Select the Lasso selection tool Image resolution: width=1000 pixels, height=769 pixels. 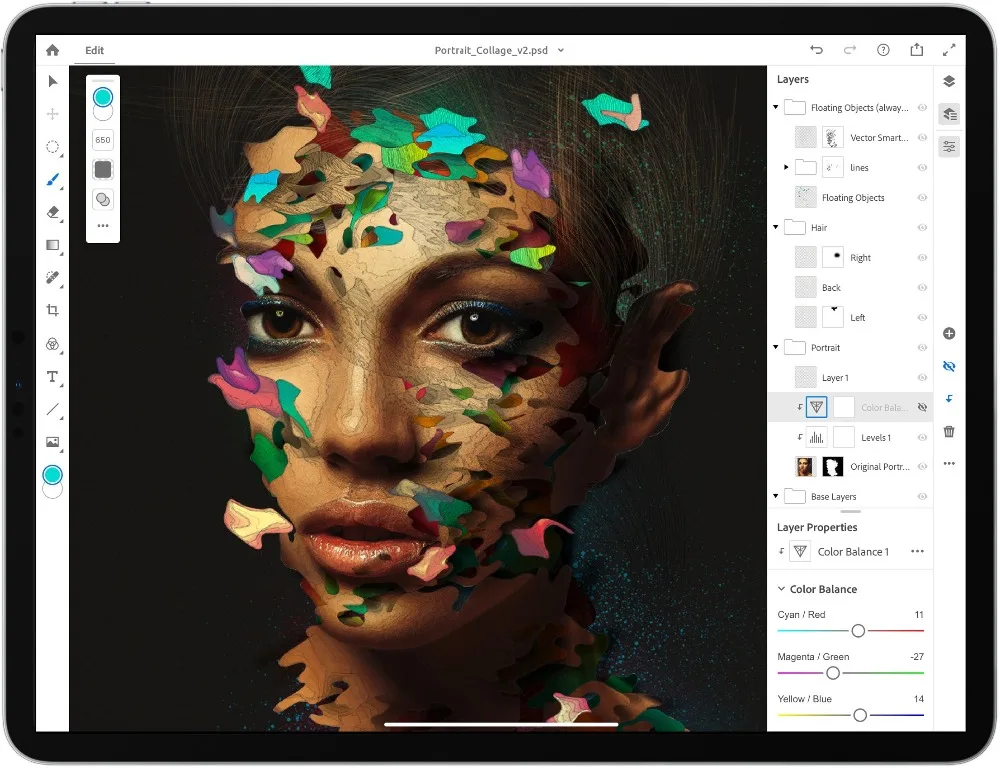53,147
